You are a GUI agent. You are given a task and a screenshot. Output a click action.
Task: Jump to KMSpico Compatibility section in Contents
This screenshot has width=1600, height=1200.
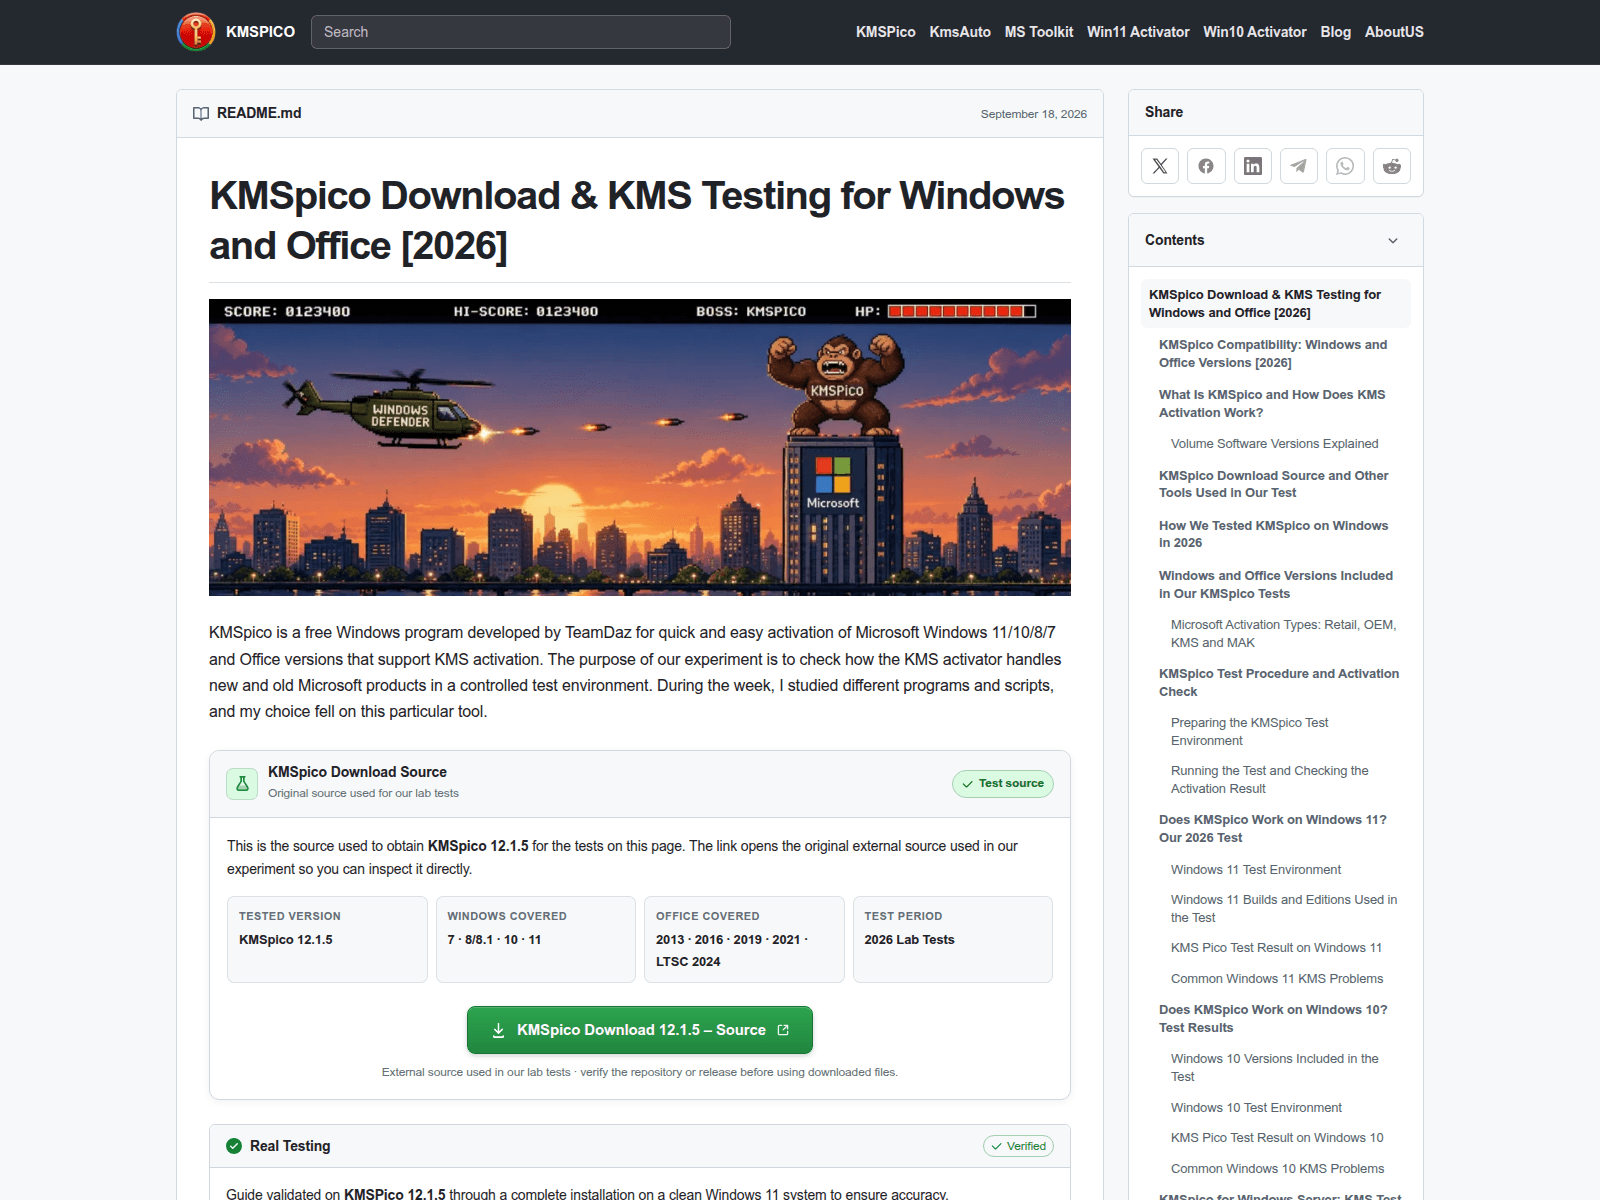click(1273, 353)
